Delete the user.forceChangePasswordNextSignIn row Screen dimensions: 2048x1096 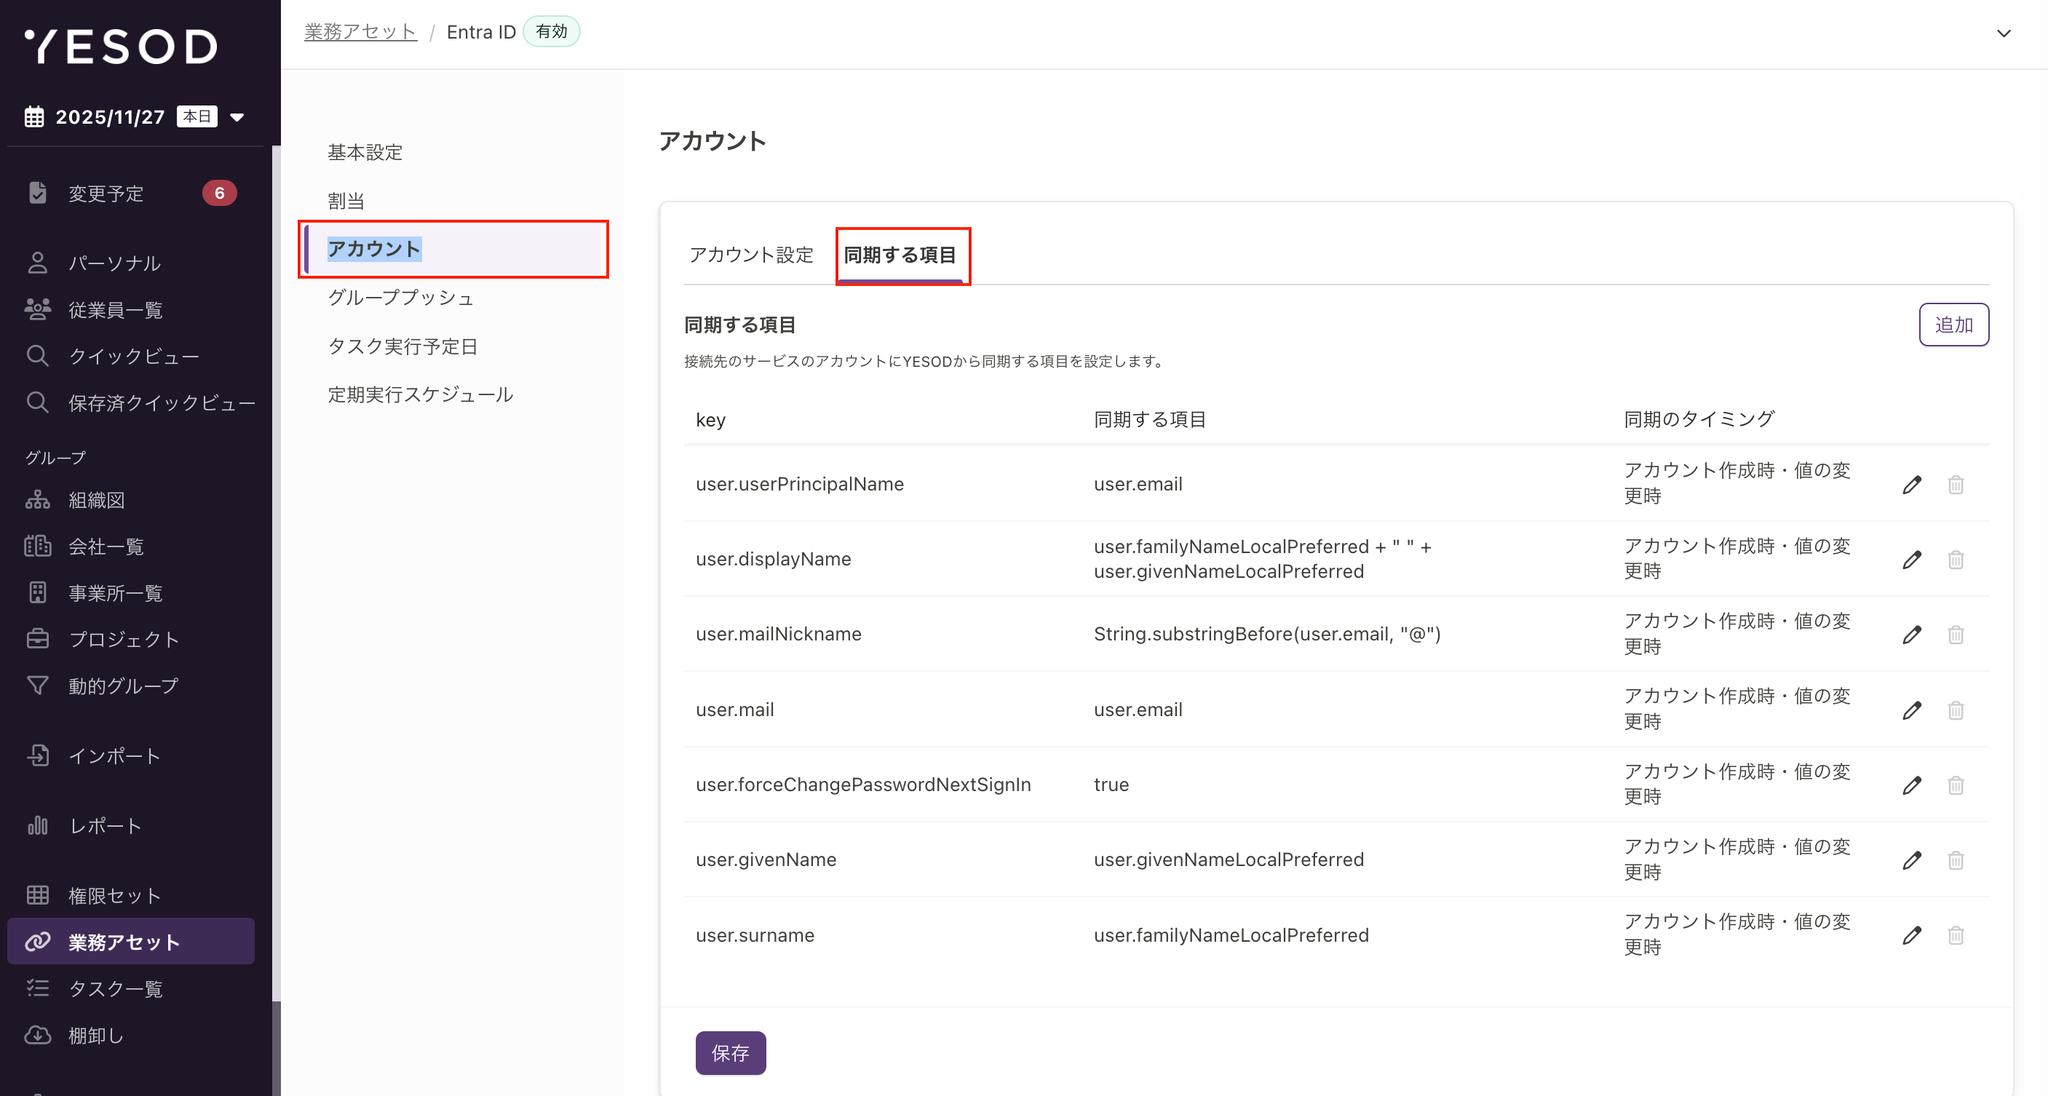[1955, 785]
